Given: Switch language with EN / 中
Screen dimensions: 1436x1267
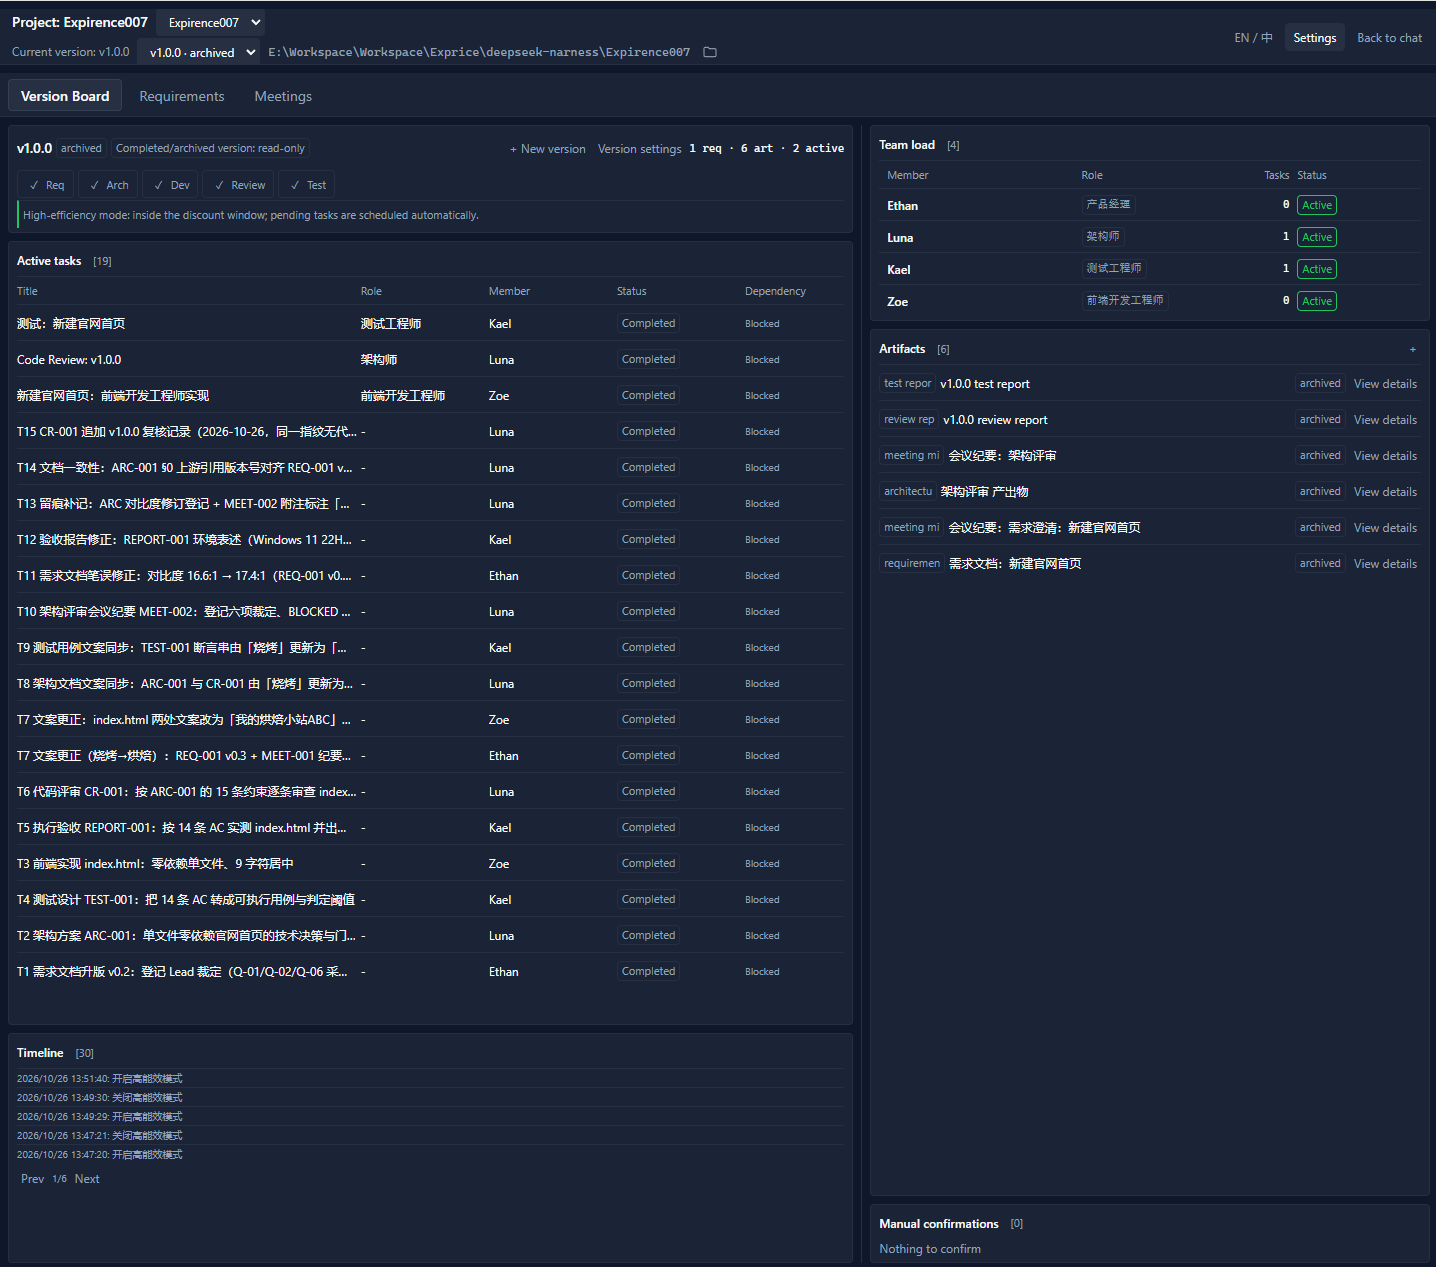Looking at the screenshot, I should 1253,38.
